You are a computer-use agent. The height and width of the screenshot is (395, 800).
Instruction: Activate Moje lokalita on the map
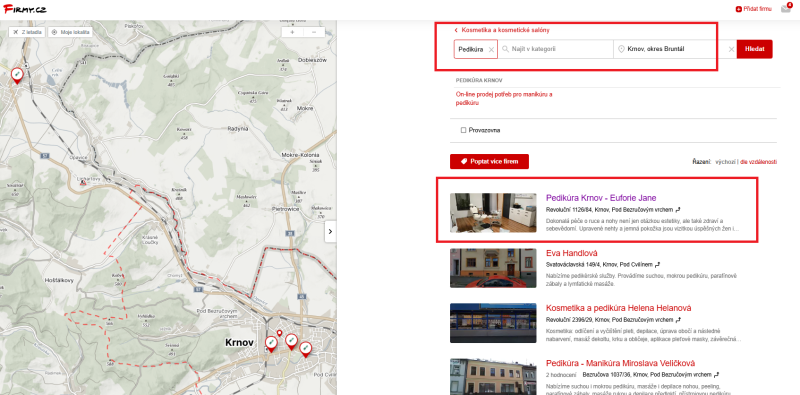70,32
